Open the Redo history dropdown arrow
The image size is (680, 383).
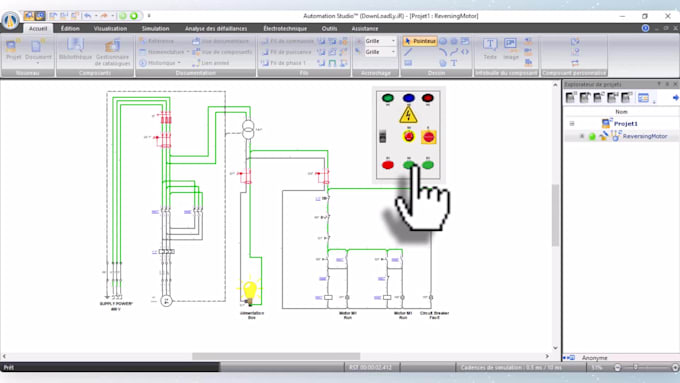pyautogui.click(x=112, y=16)
